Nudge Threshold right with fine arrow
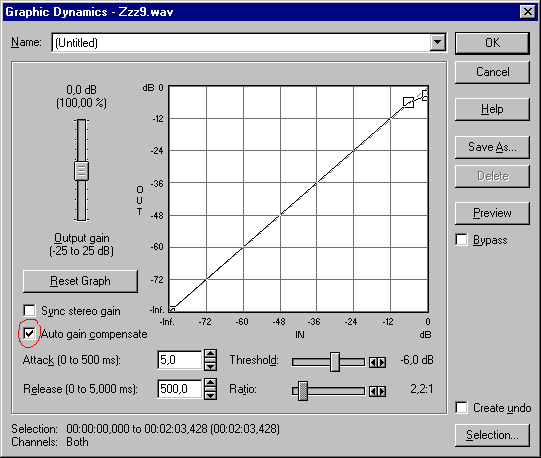Image resolution: width=541 pixels, height=458 pixels. coord(382,362)
